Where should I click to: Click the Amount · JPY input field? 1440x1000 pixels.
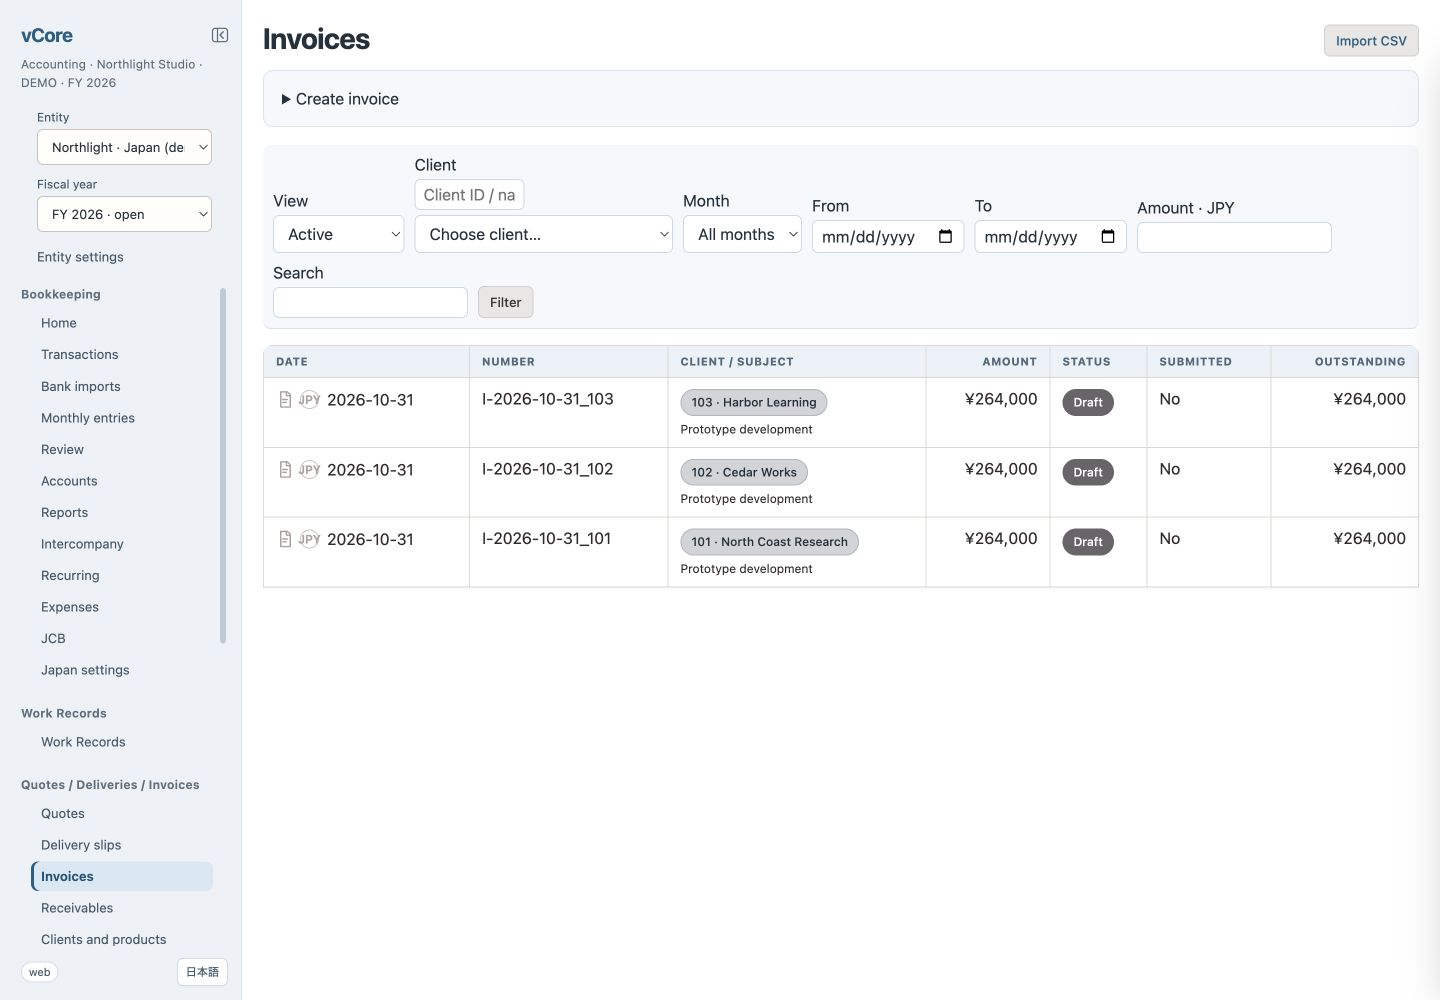click(x=1234, y=237)
